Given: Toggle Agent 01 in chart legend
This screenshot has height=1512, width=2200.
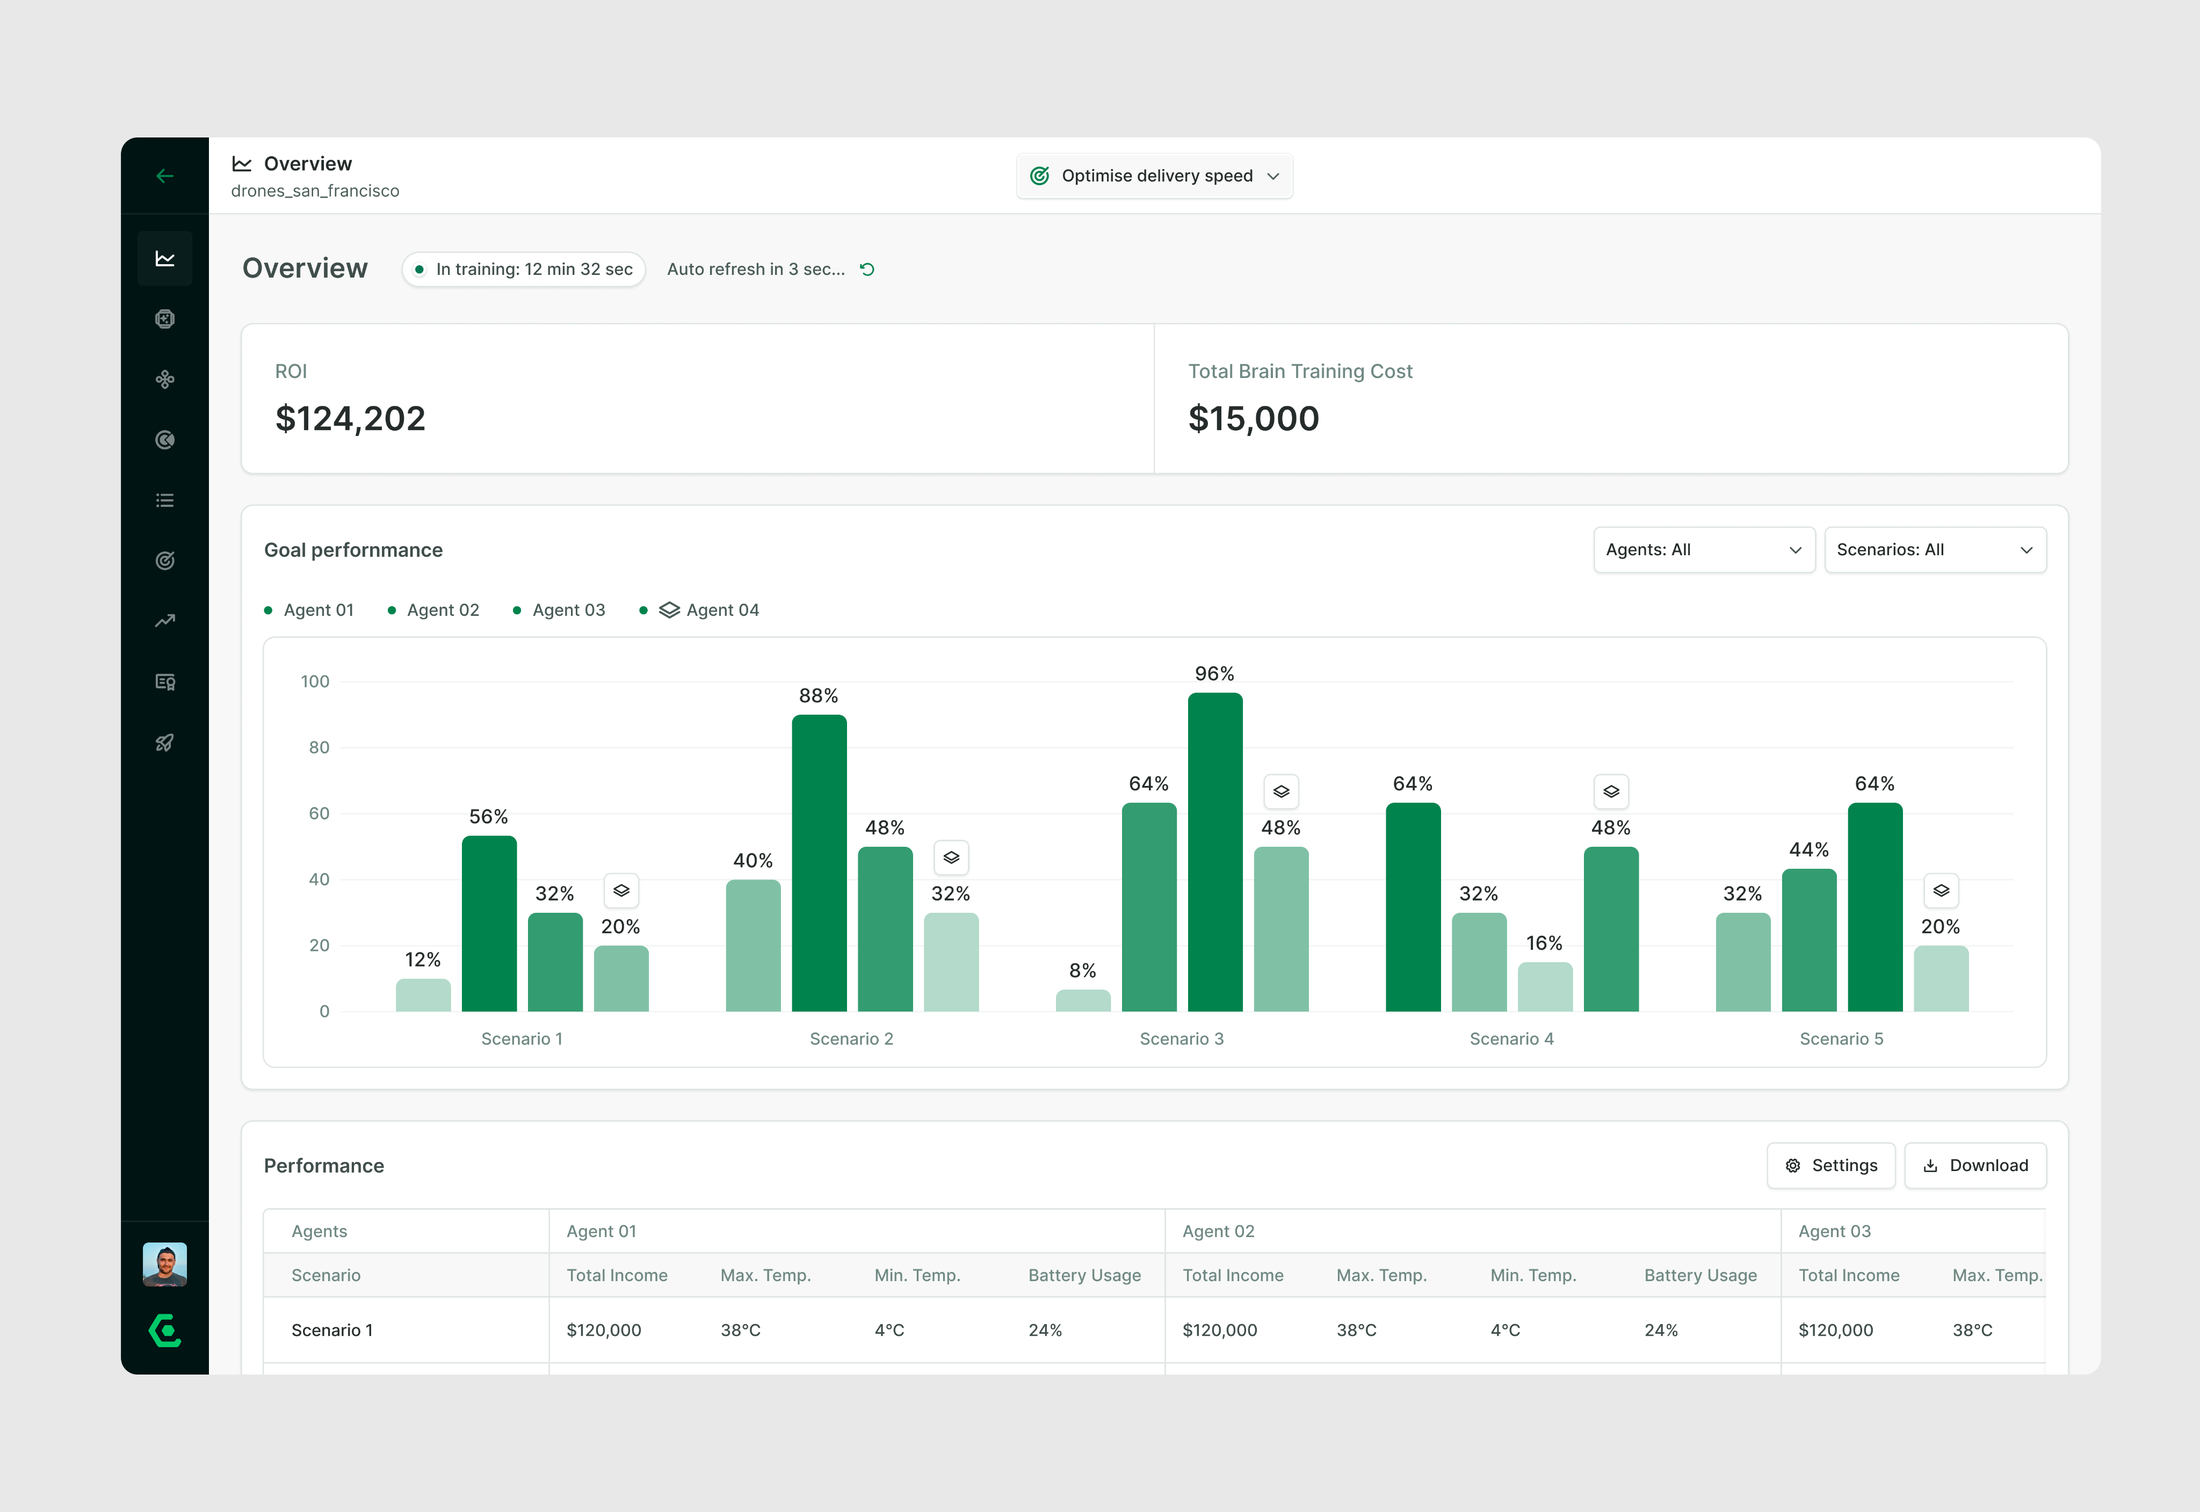Looking at the screenshot, I should 309,610.
